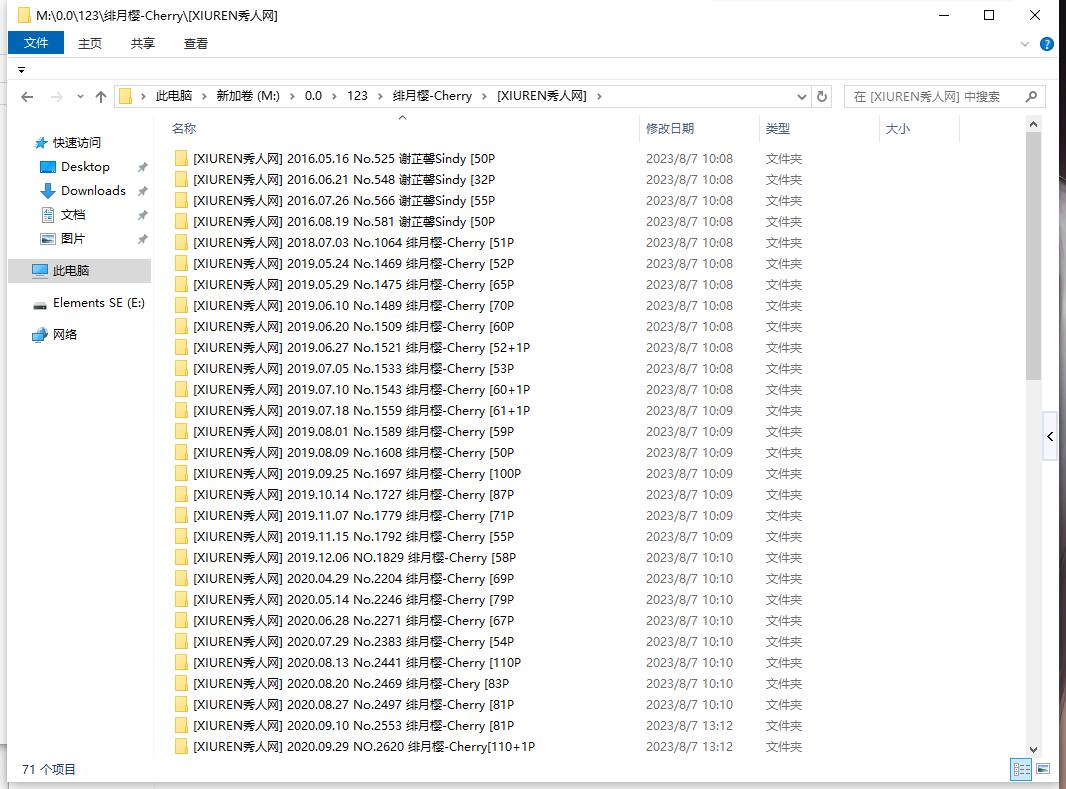The width and height of the screenshot is (1066, 789).
Task: Open the 查看 ribbon tab
Action: pos(196,43)
